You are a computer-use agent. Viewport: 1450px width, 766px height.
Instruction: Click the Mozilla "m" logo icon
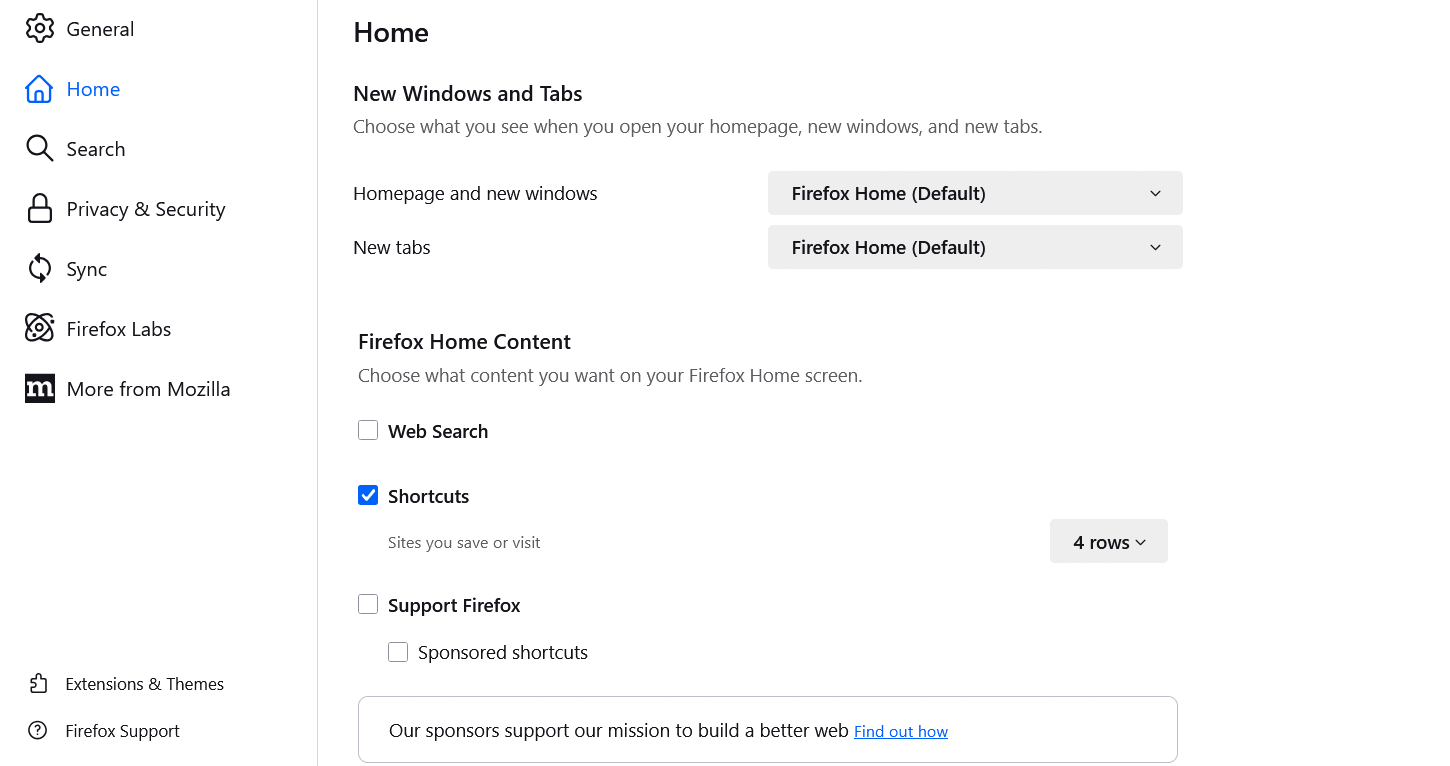click(39, 389)
